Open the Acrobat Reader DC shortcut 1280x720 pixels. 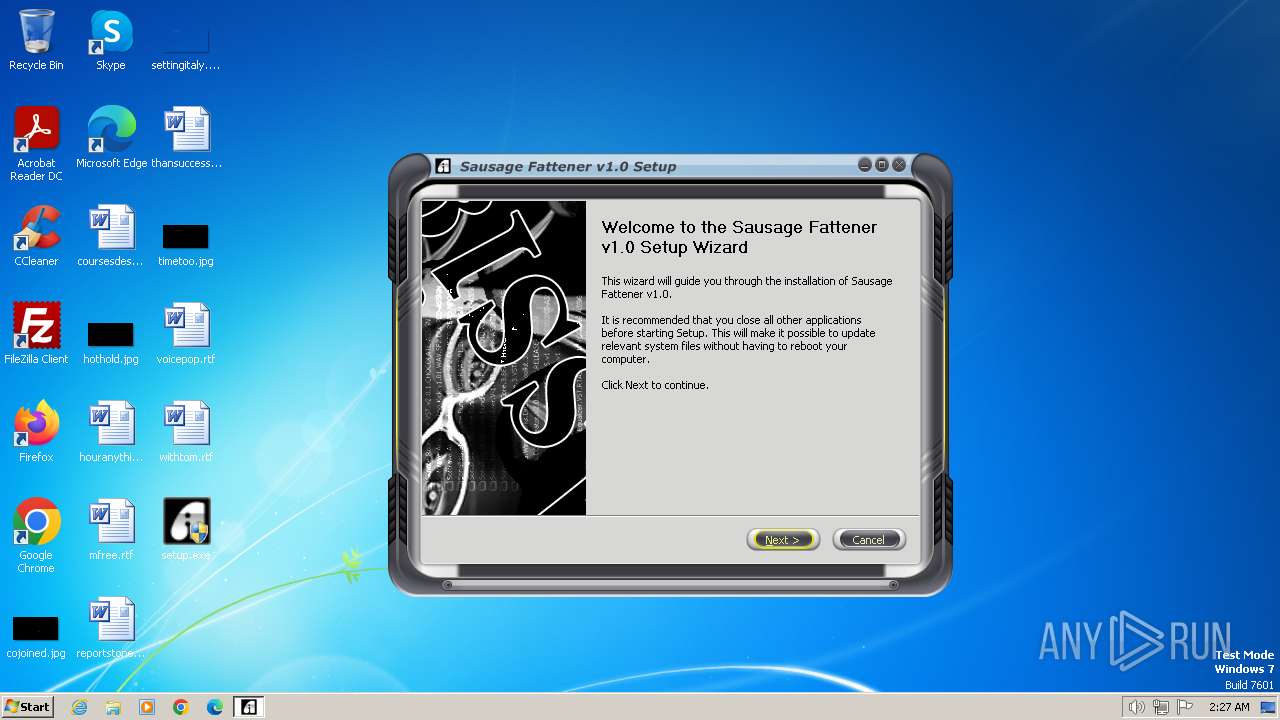[36, 144]
